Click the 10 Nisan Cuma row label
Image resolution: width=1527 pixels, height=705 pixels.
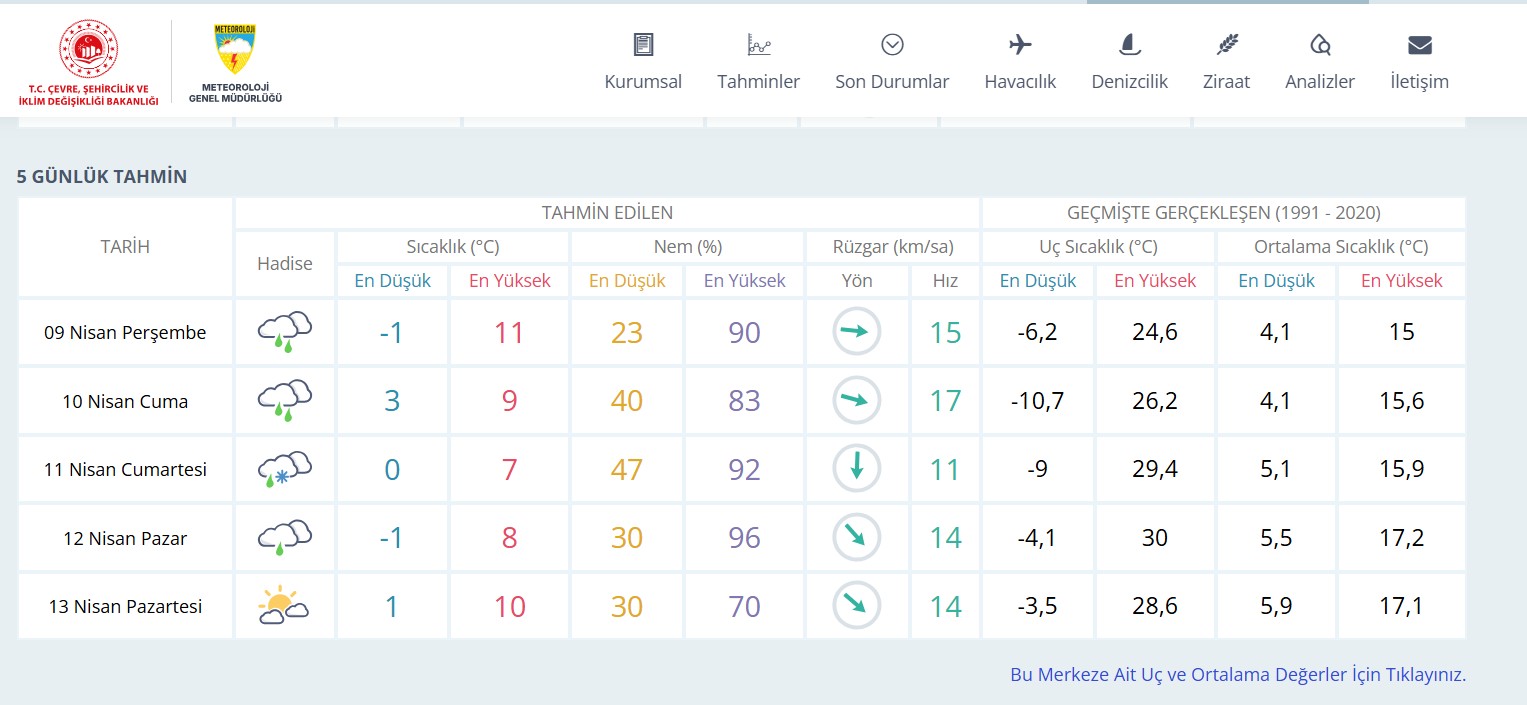coord(125,402)
